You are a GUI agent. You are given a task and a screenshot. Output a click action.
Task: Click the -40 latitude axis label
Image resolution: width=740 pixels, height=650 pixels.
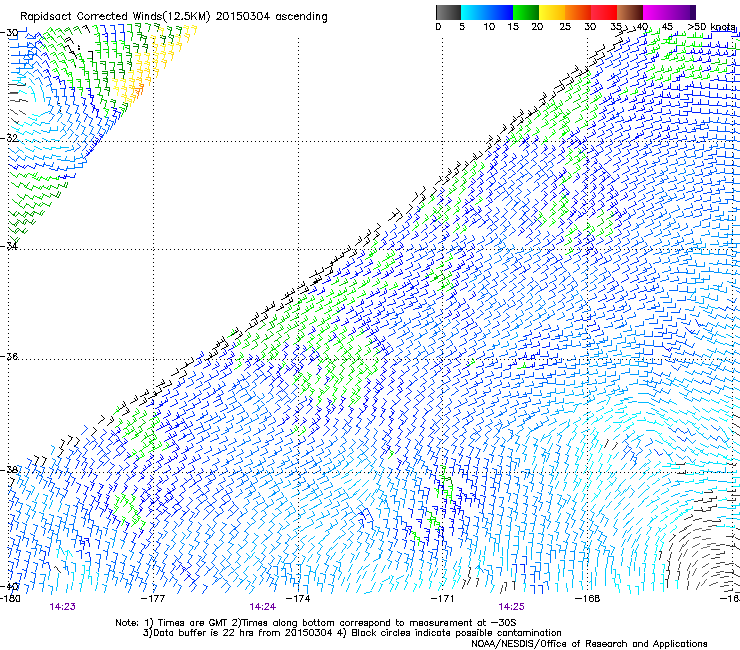point(9,586)
